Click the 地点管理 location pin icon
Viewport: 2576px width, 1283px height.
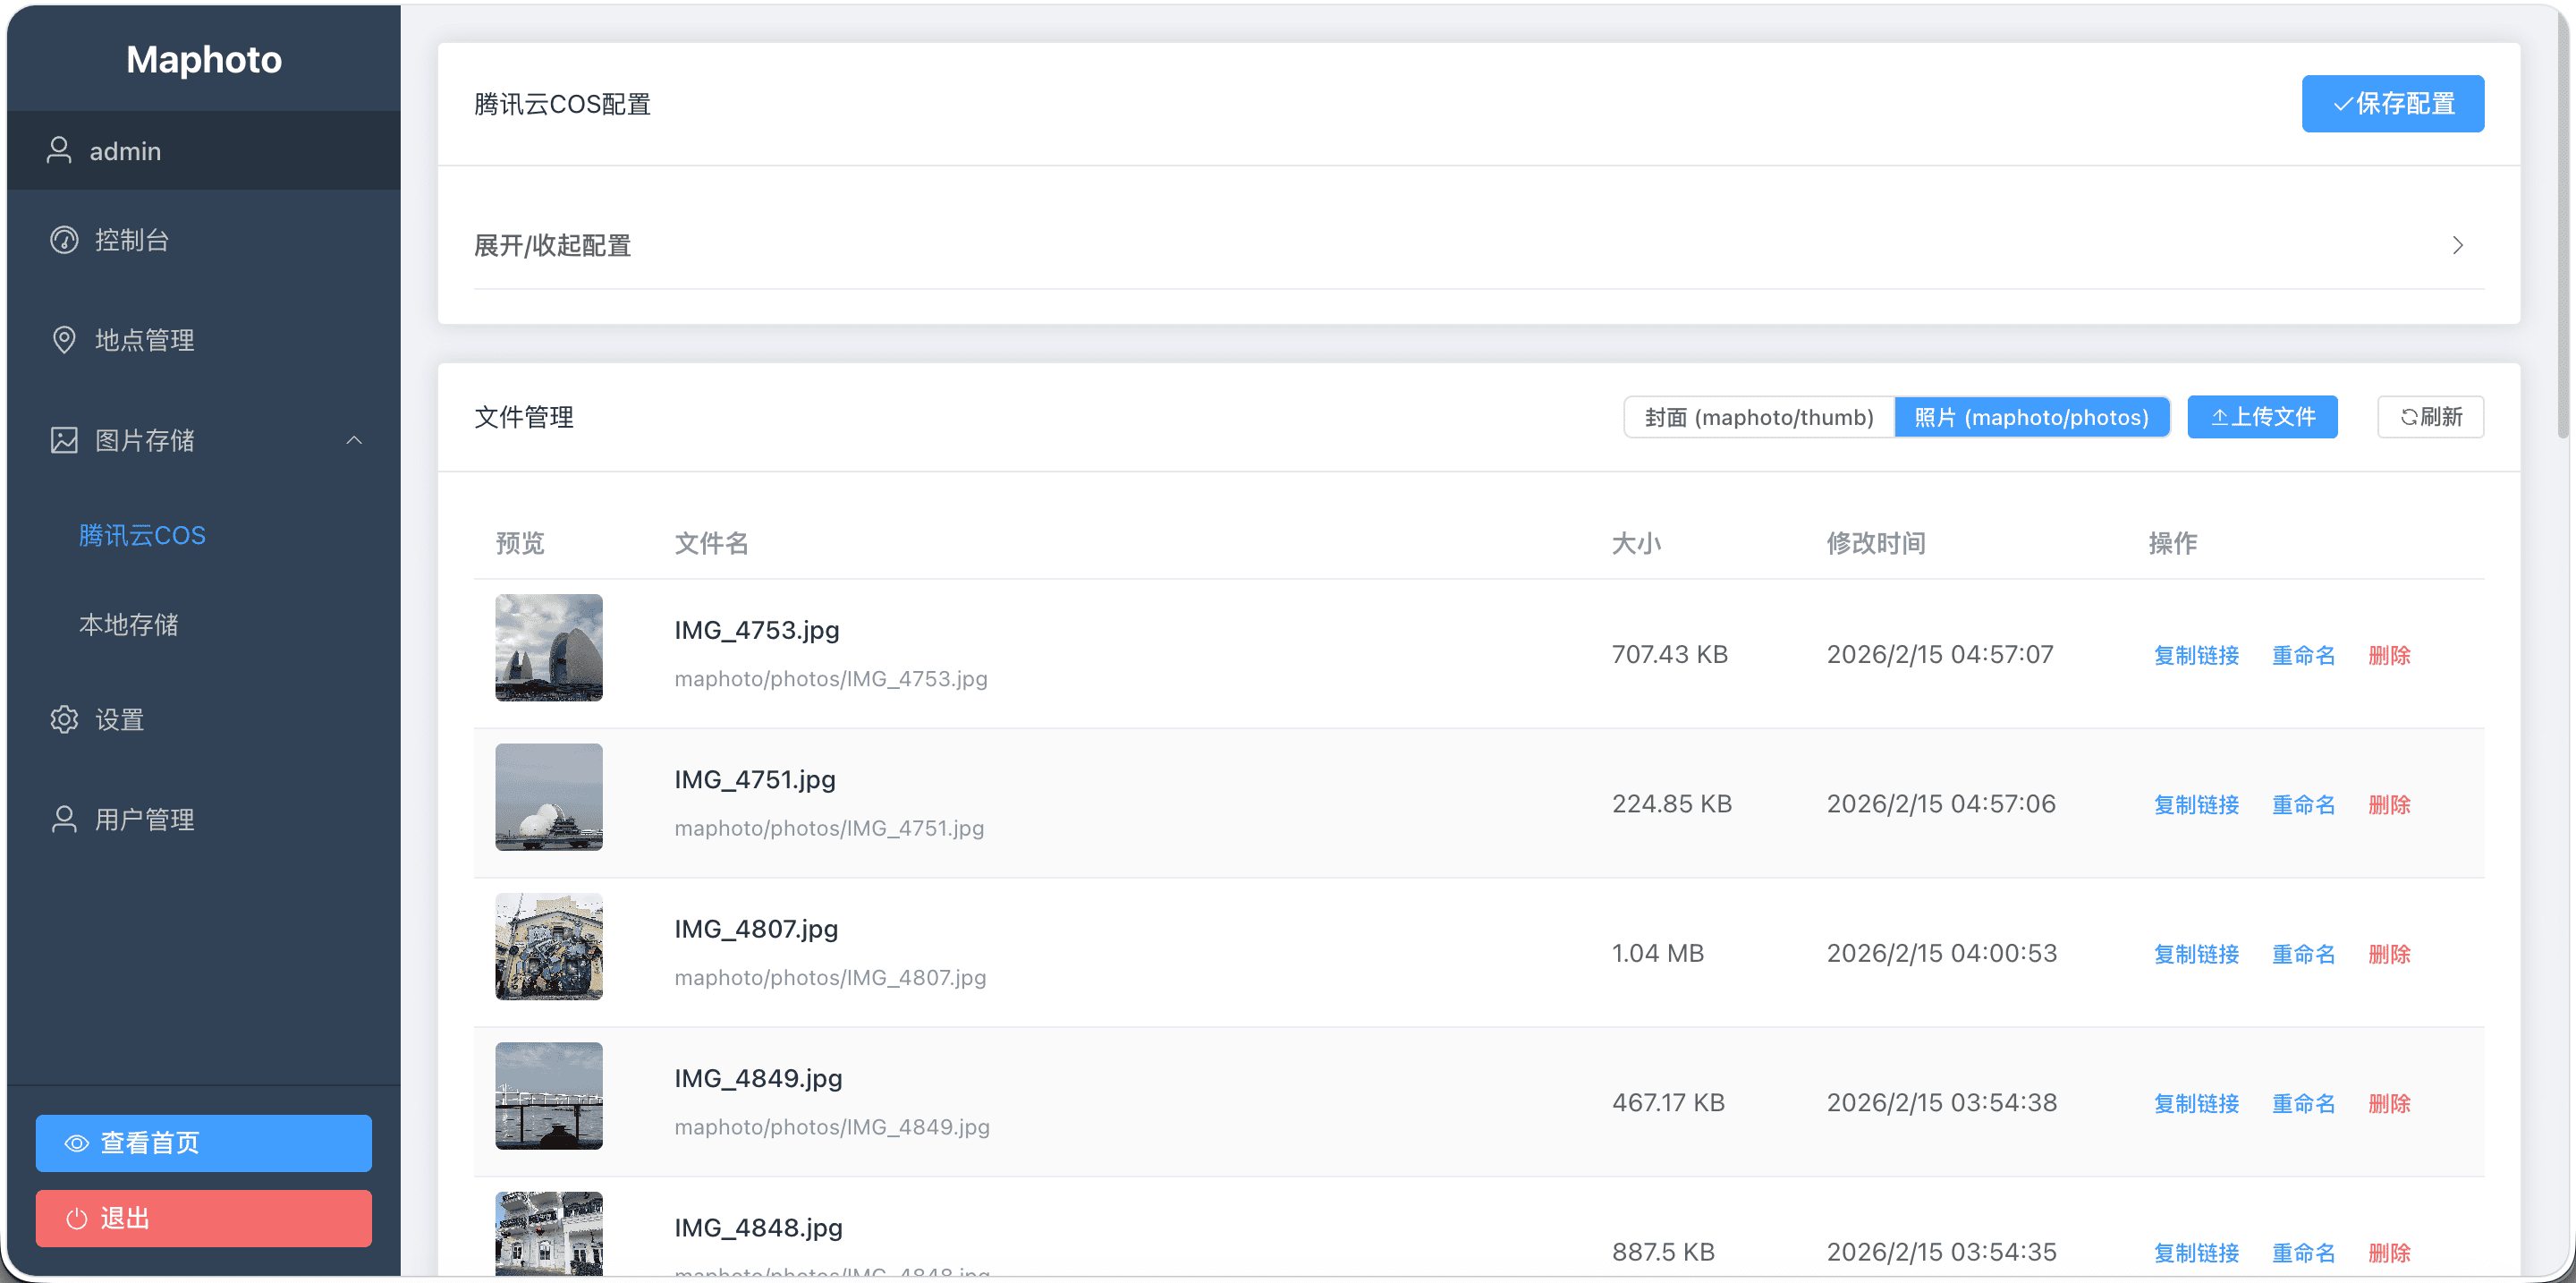click(64, 340)
